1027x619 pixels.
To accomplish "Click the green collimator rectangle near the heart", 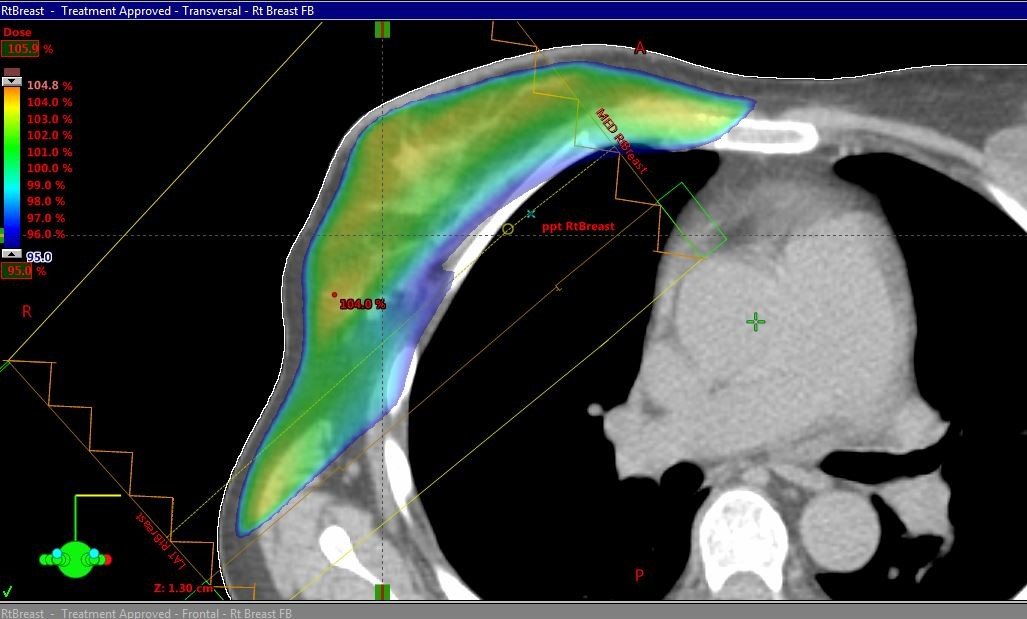I will (x=692, y=219).
